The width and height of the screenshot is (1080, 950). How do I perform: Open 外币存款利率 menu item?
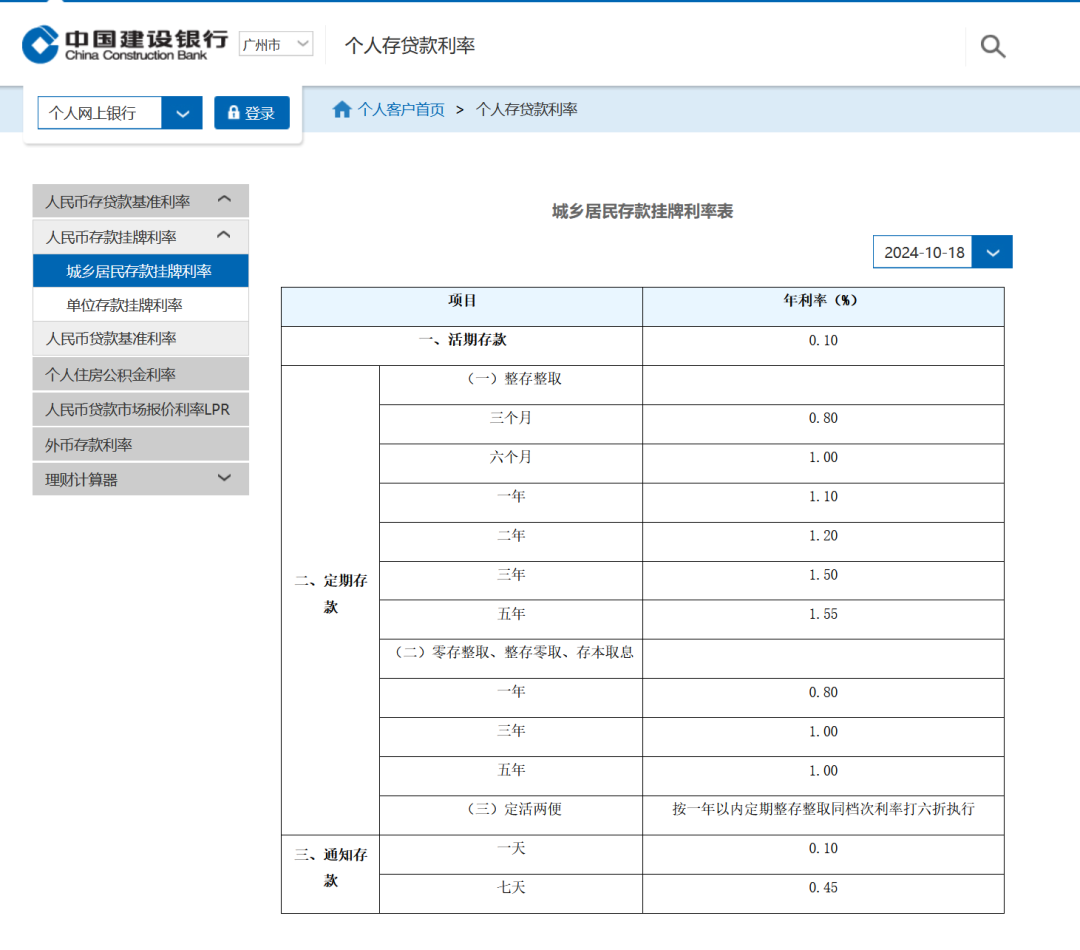89,445
